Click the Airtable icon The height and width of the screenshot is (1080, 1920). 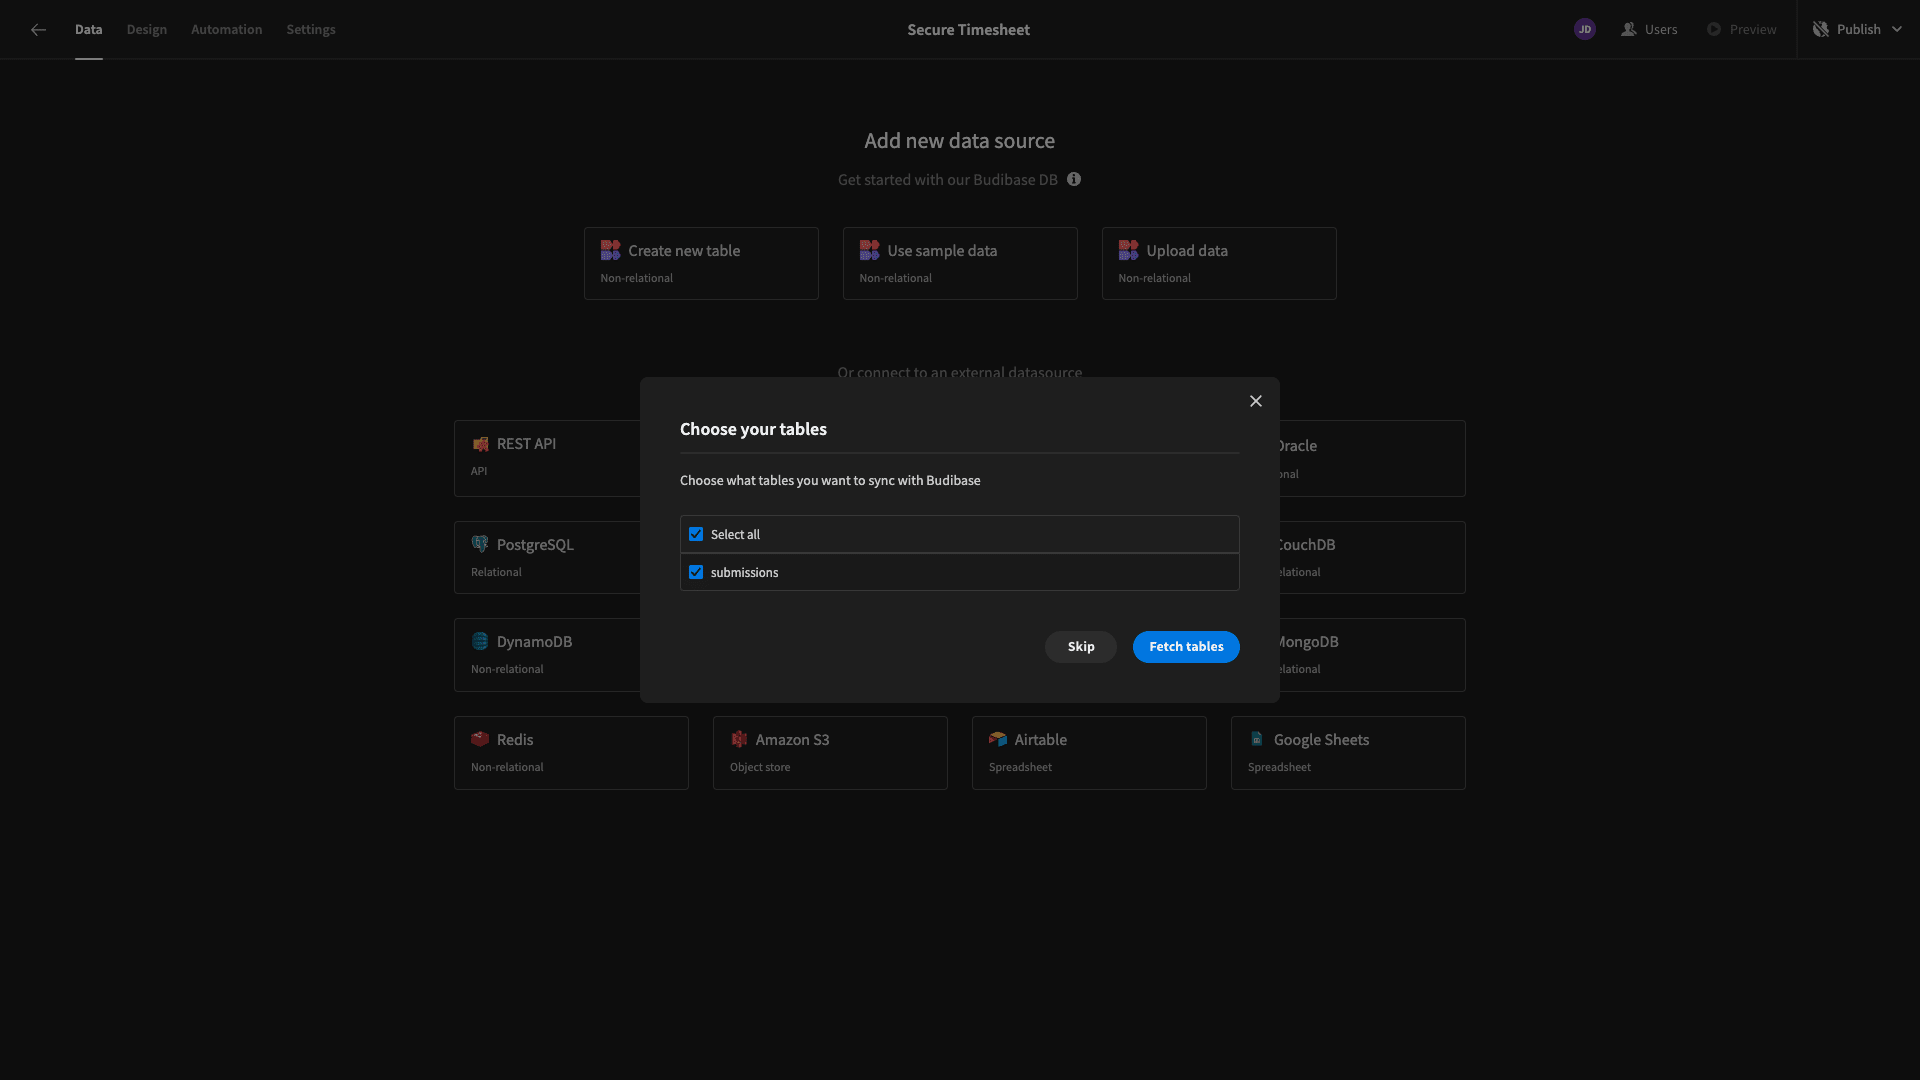click(x=998, y=740)
